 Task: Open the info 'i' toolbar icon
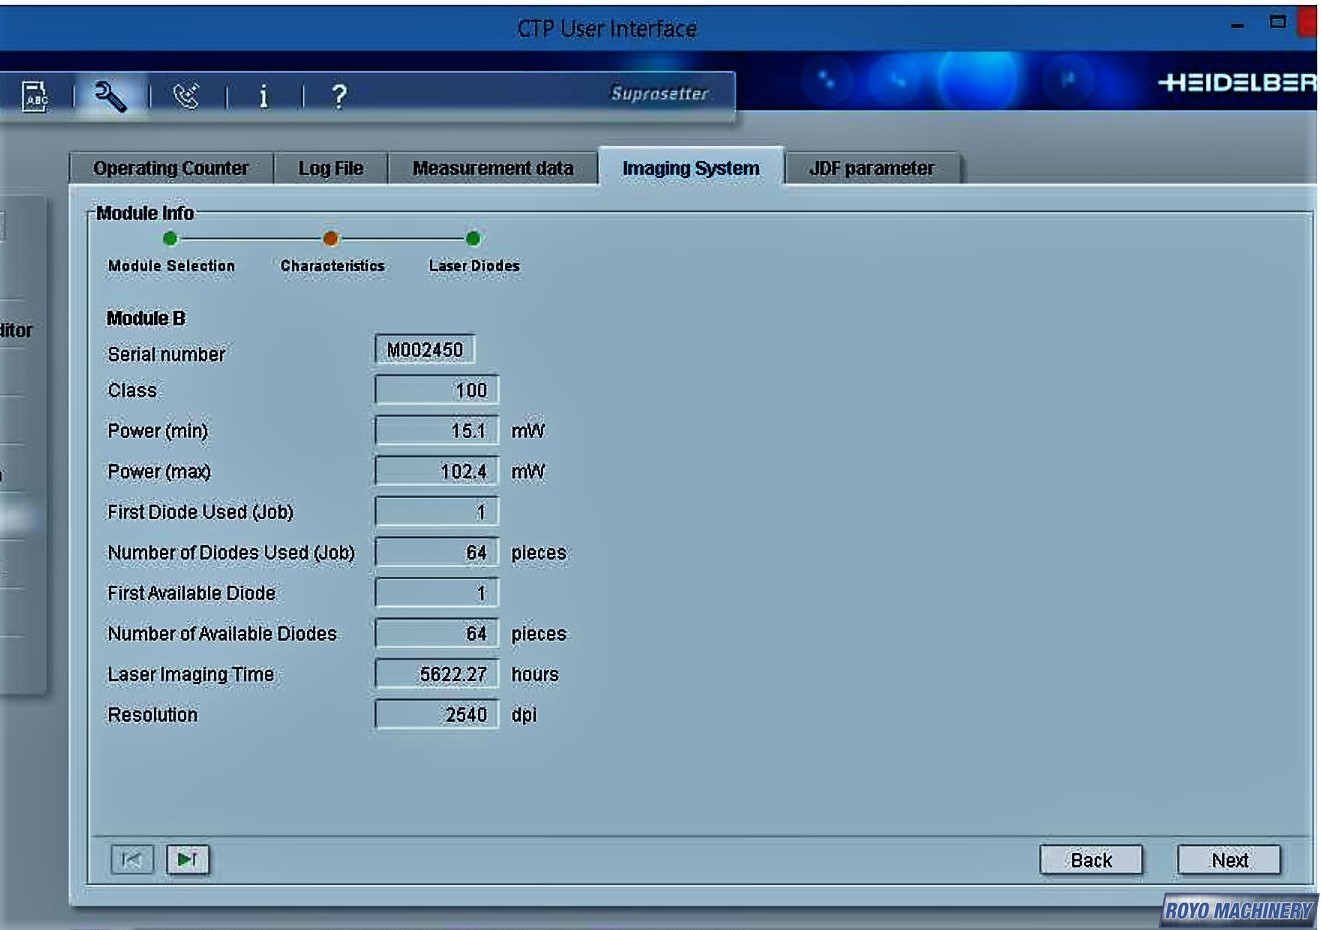click(263, 96)
